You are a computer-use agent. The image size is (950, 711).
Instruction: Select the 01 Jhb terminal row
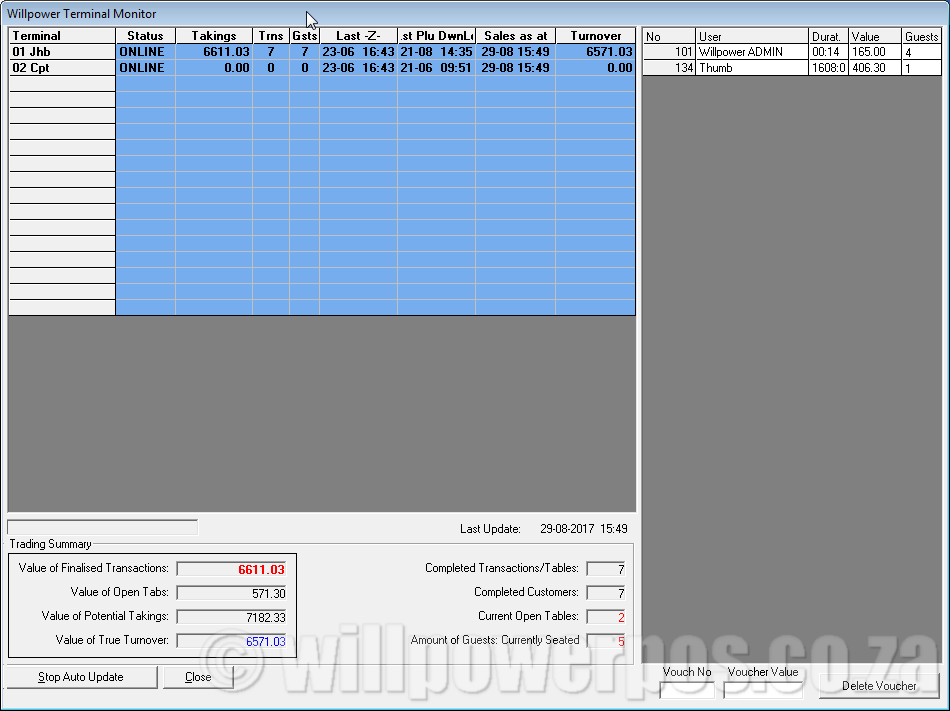(x=62, y=52)
